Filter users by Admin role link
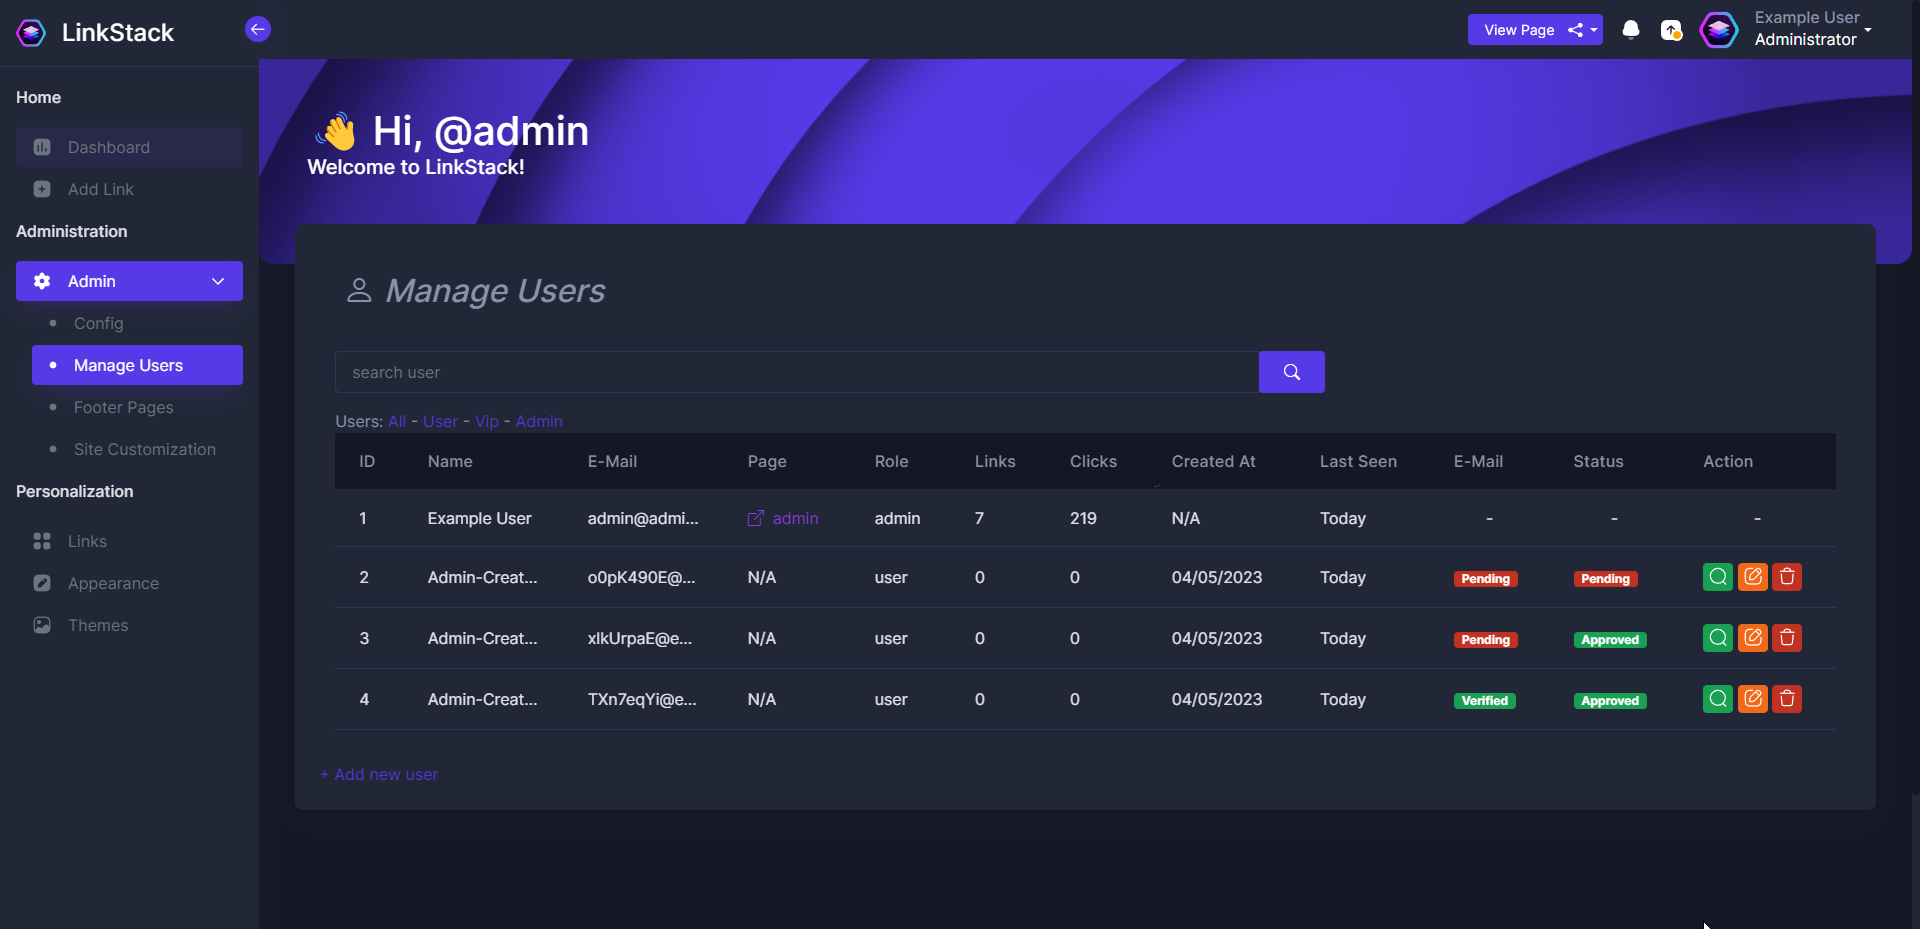Screen dimensions: 1920x929 [539, 422]
